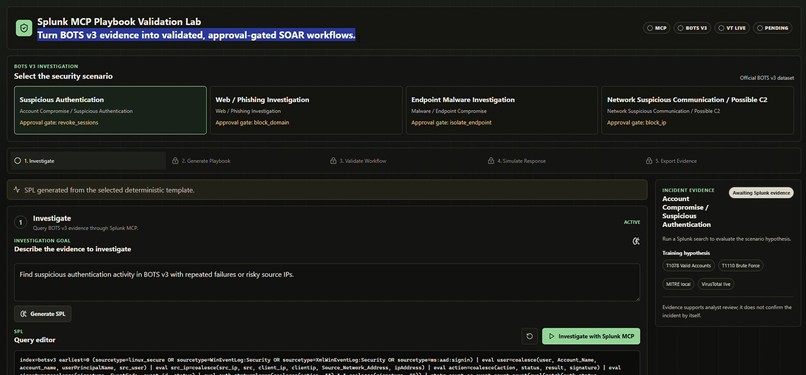The image size is (806, 375).
Task: Click the lock icon beside Validate Workflow
Action: click(x=333, y=161)
